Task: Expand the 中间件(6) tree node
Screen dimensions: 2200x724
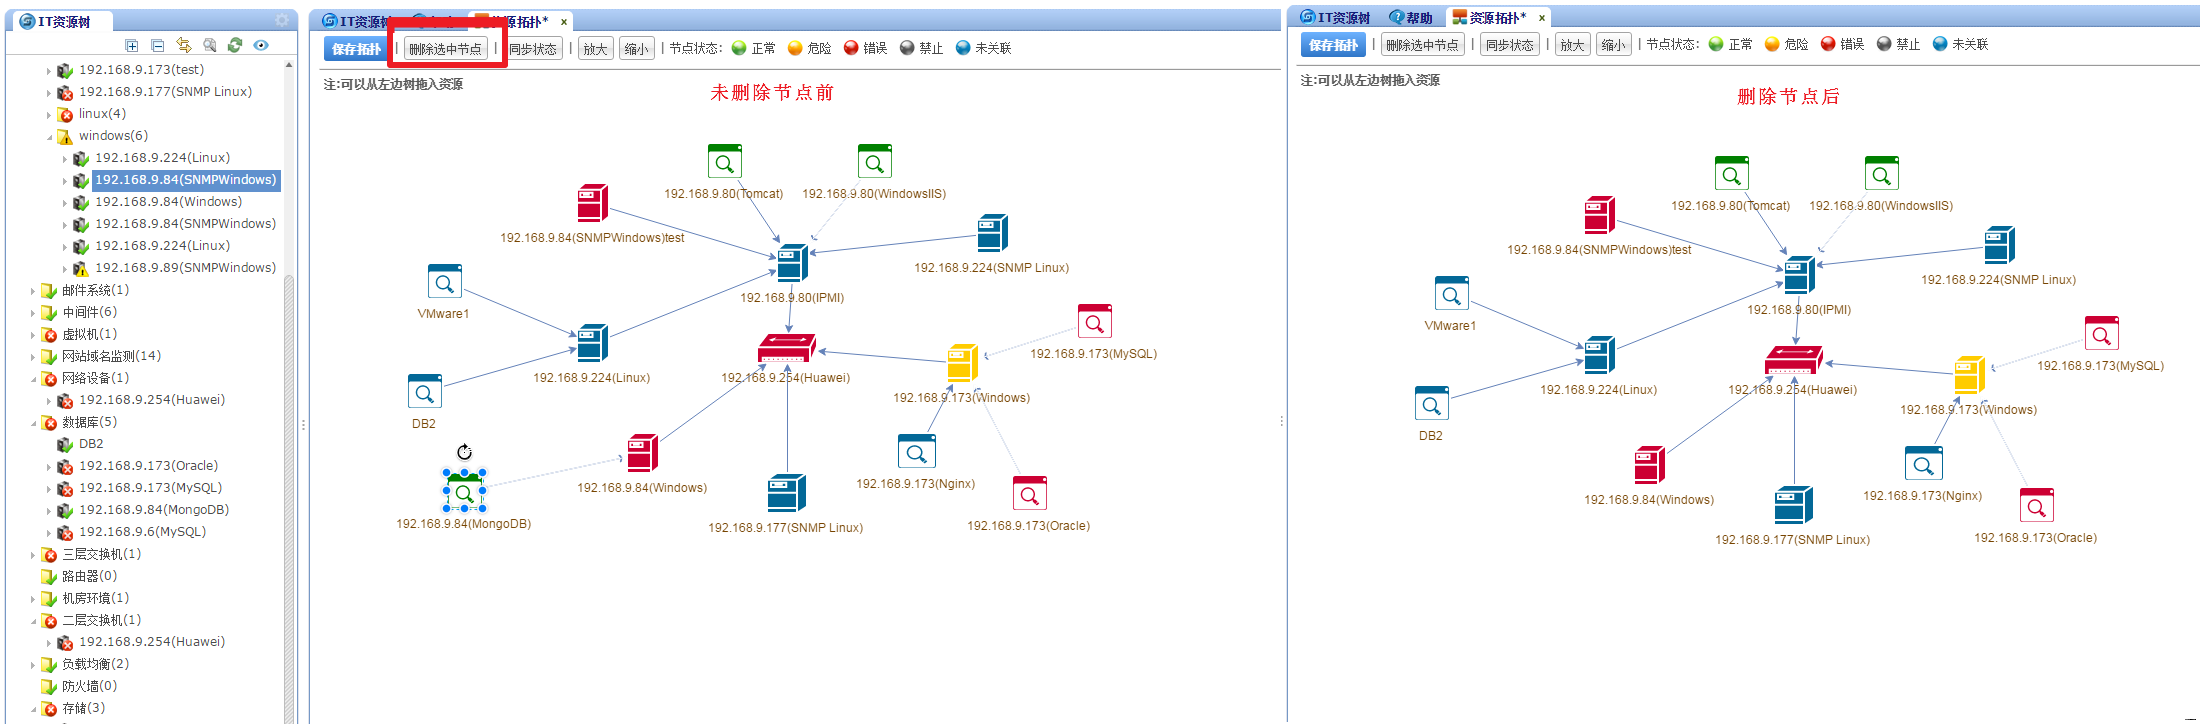Action: pyautogui.click(x=32, y=313)
